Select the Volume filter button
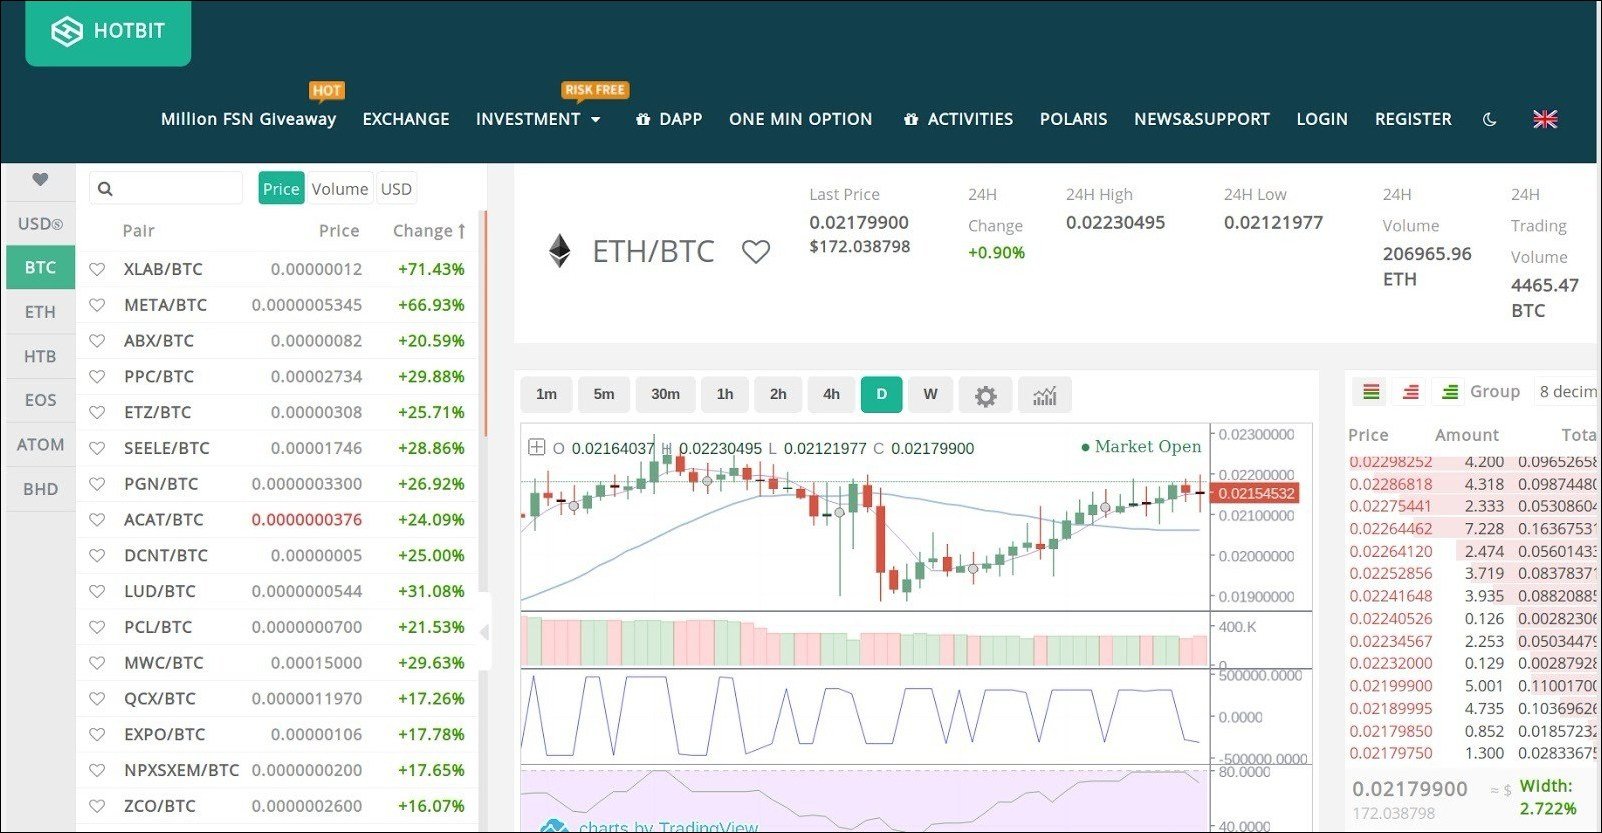 (x=340, y=189)
